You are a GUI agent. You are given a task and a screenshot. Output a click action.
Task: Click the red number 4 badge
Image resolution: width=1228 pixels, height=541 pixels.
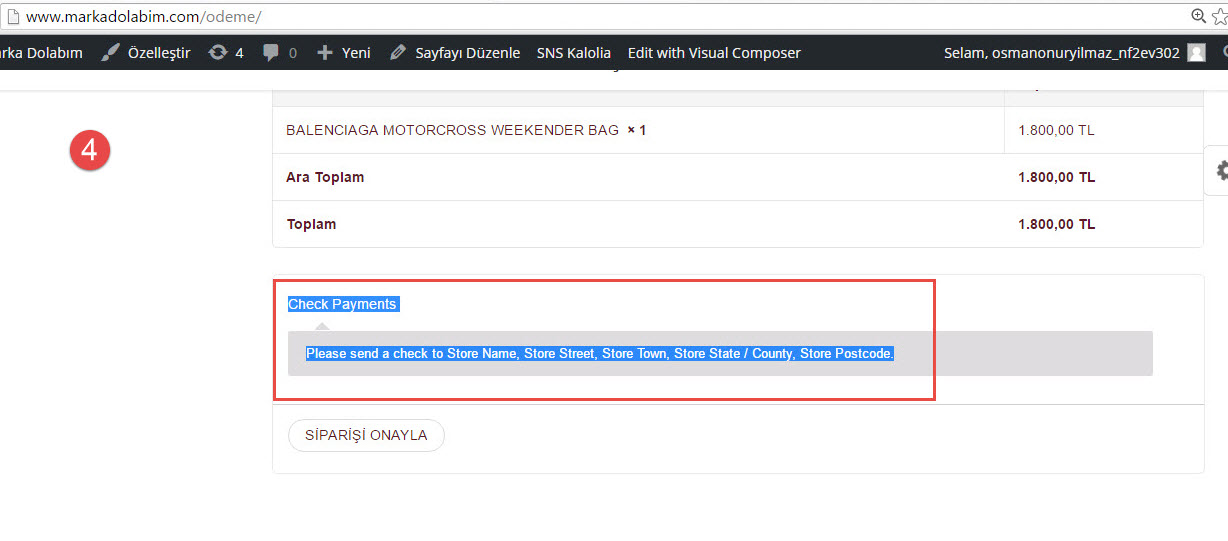(89, 151)
